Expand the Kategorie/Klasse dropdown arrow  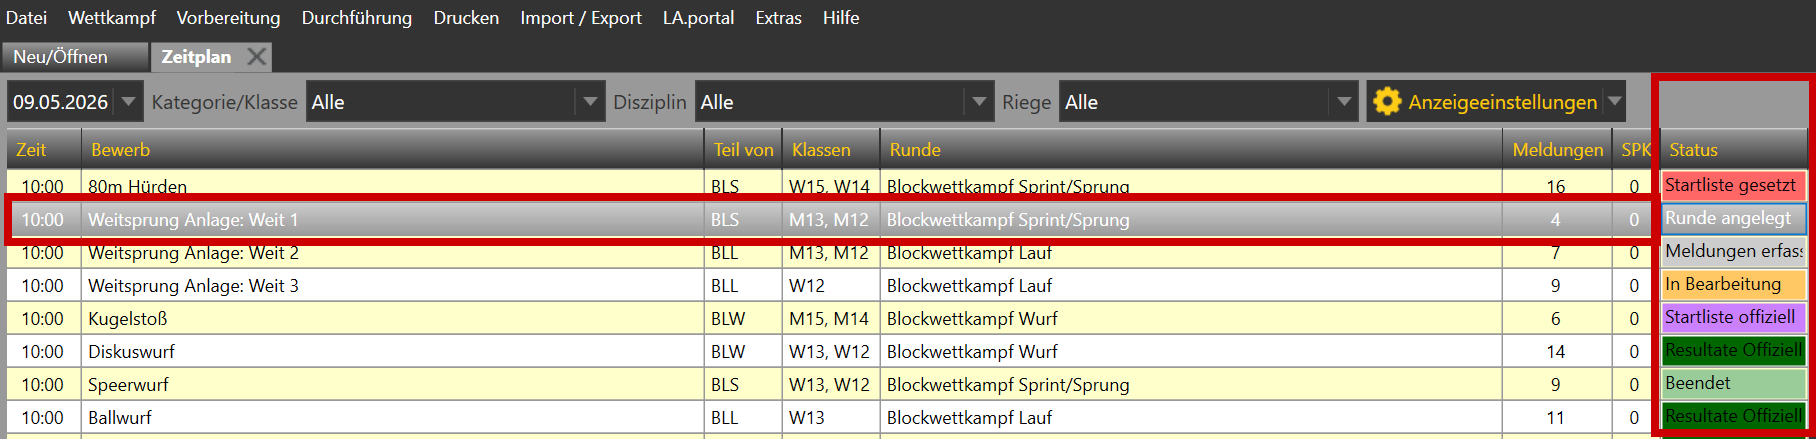coord(590,102)
